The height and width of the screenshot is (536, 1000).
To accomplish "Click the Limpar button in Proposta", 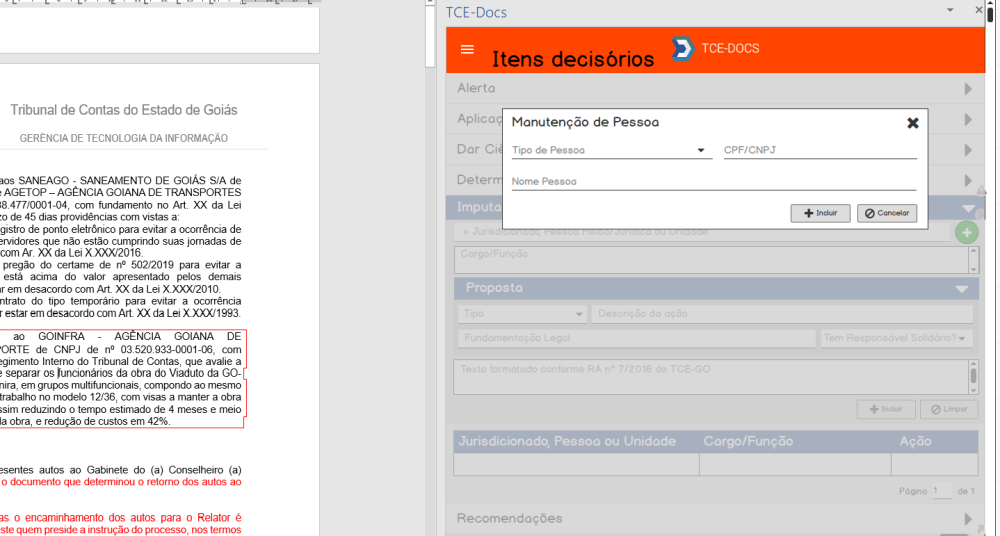I will pyautogui.click(x=948, y=410).
